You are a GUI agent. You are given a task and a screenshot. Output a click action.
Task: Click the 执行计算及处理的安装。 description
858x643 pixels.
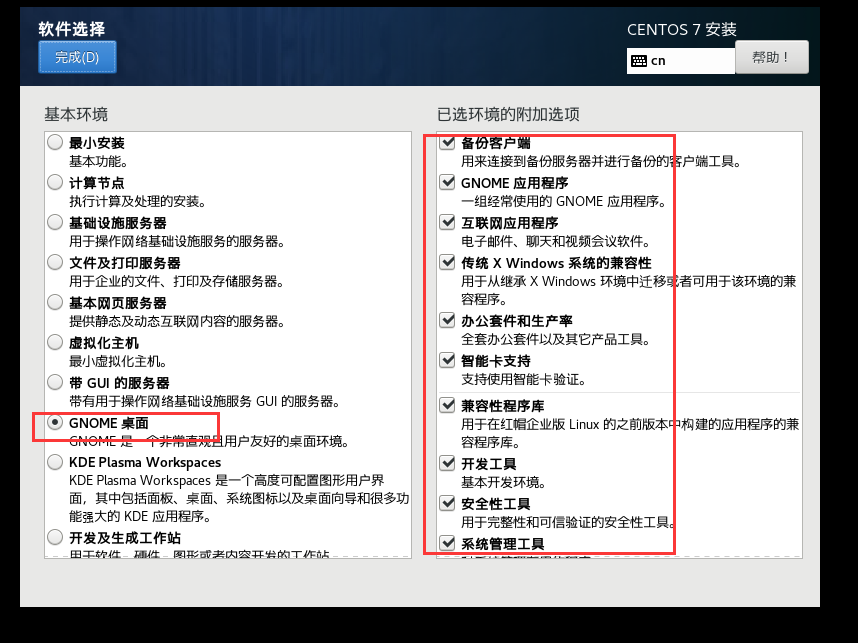(x=138, y=201)
